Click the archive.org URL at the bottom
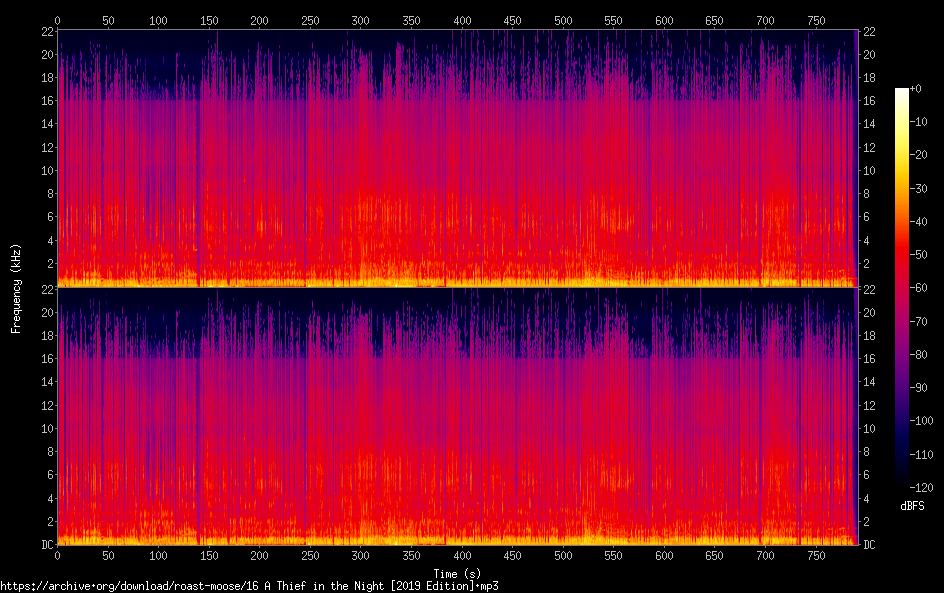944x593 pixels. pyautogui.click(x=249, y=586)
